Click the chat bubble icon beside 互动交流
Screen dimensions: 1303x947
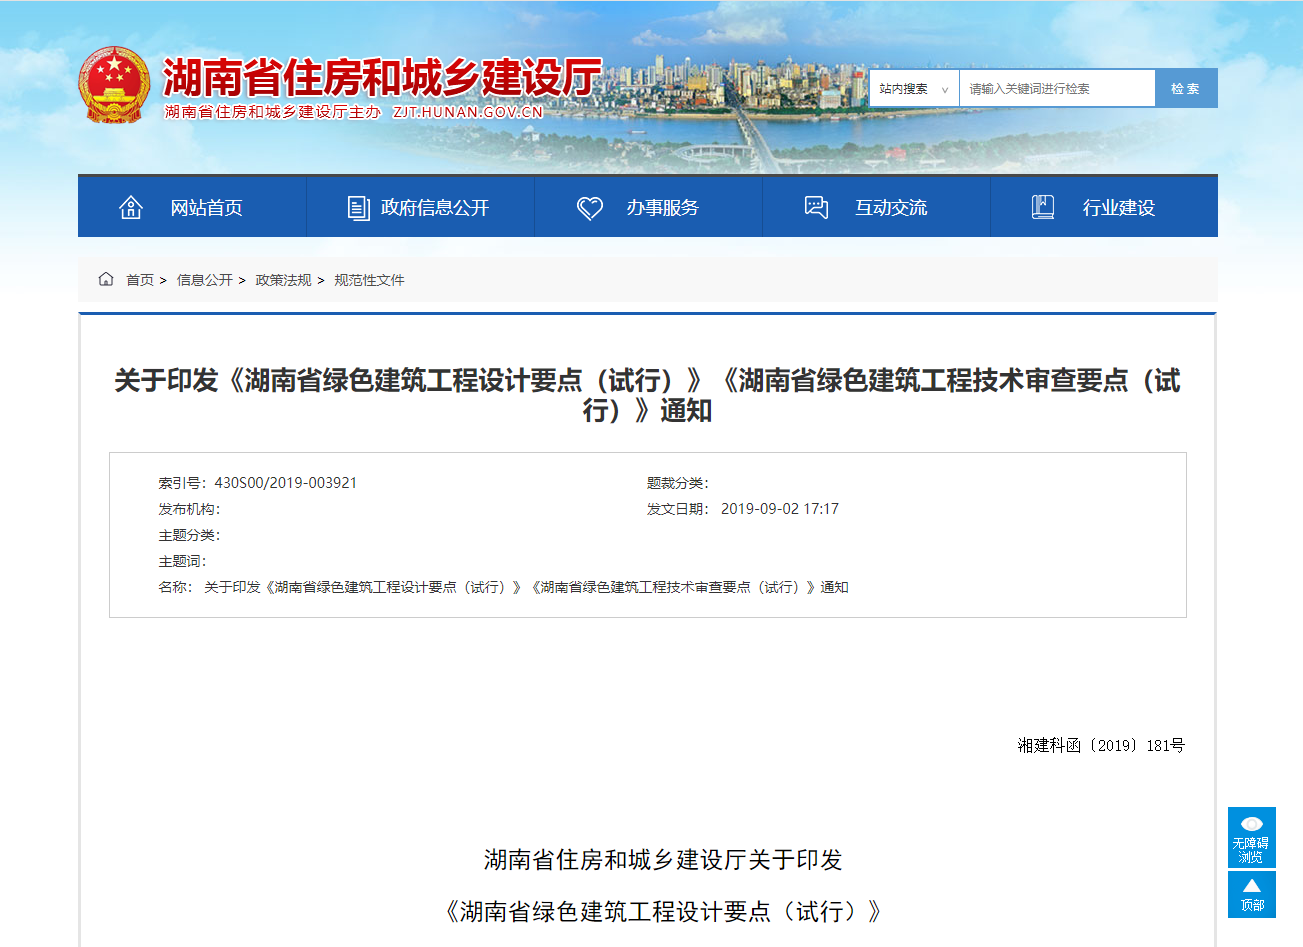pos(816,208)
